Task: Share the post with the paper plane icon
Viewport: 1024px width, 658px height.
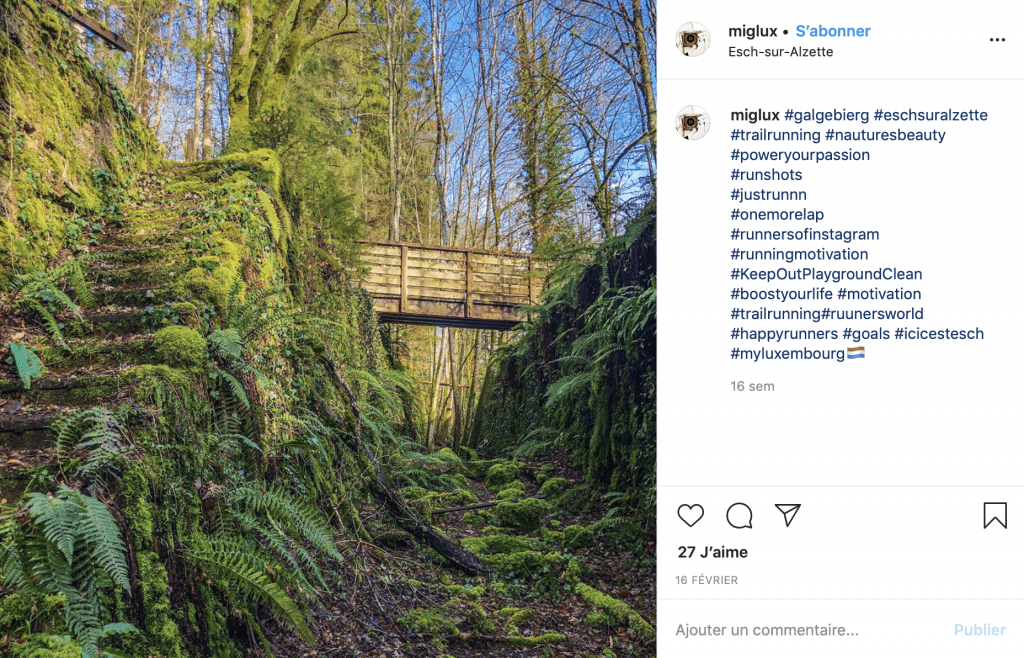Action: tap(788, 515)
